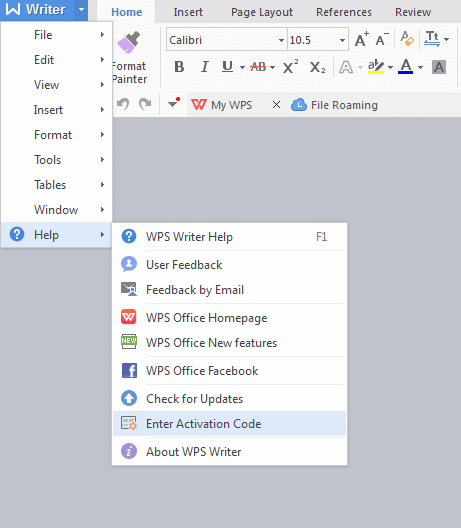Image resolution: width=461 pixels, height=528 pixels.
Task: Close the My WPS tab
Action: (276, 105)
